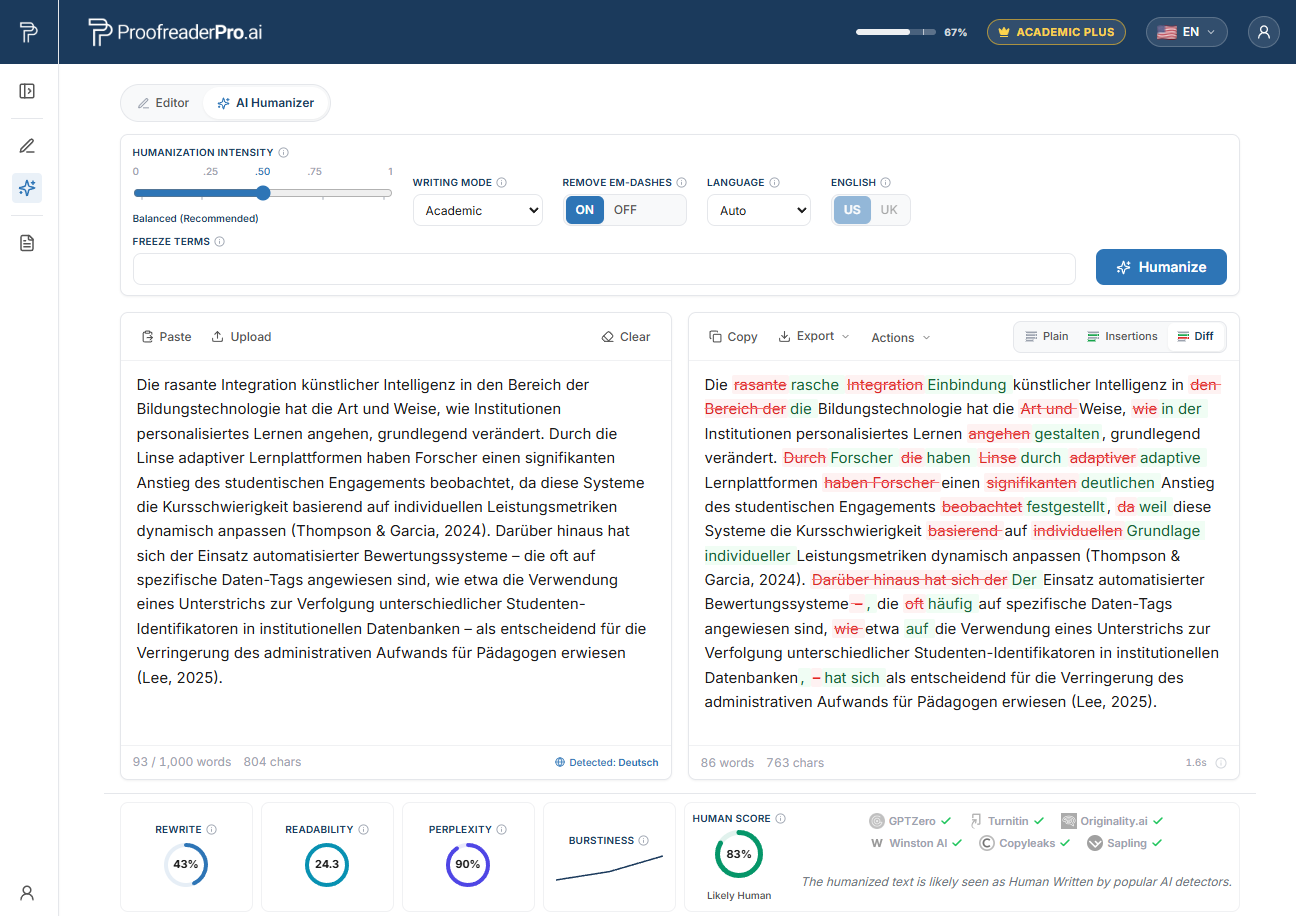The width and height of the screenshot is (1296, 916).
Task: Select US English variant
Action: [852, 210]
